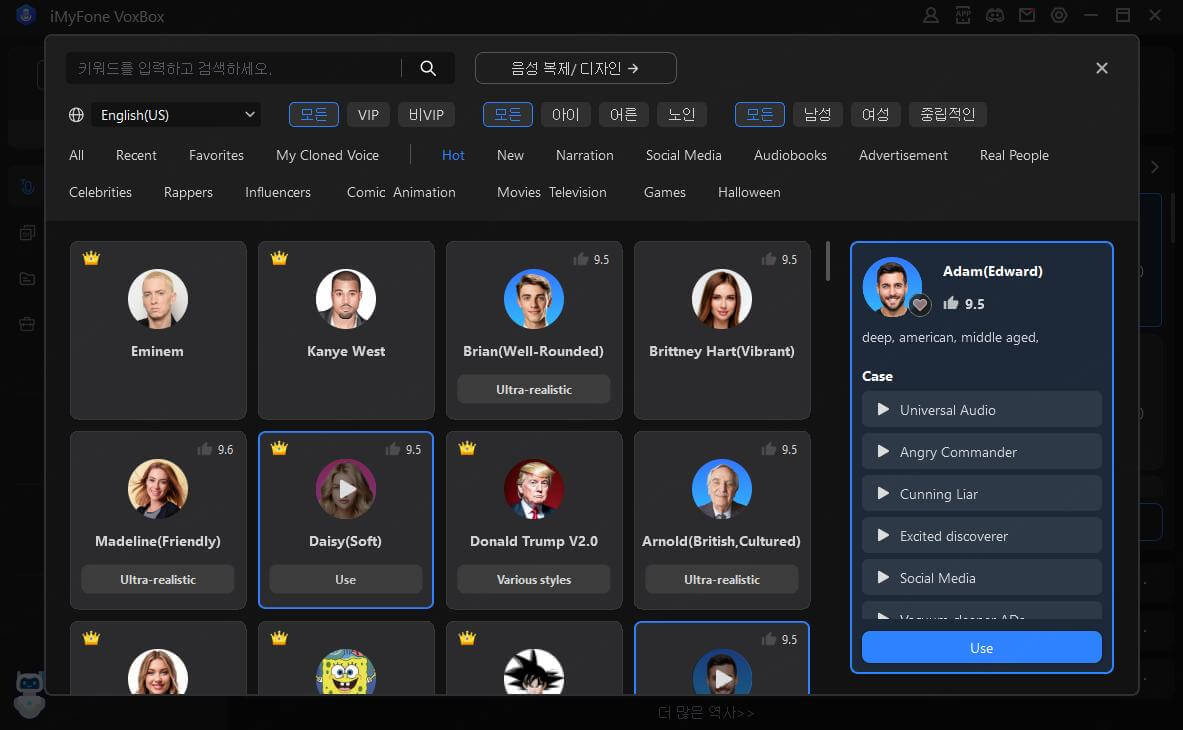
Task: Open the Audiobooks category tab
Action: (x=790, y=155)
